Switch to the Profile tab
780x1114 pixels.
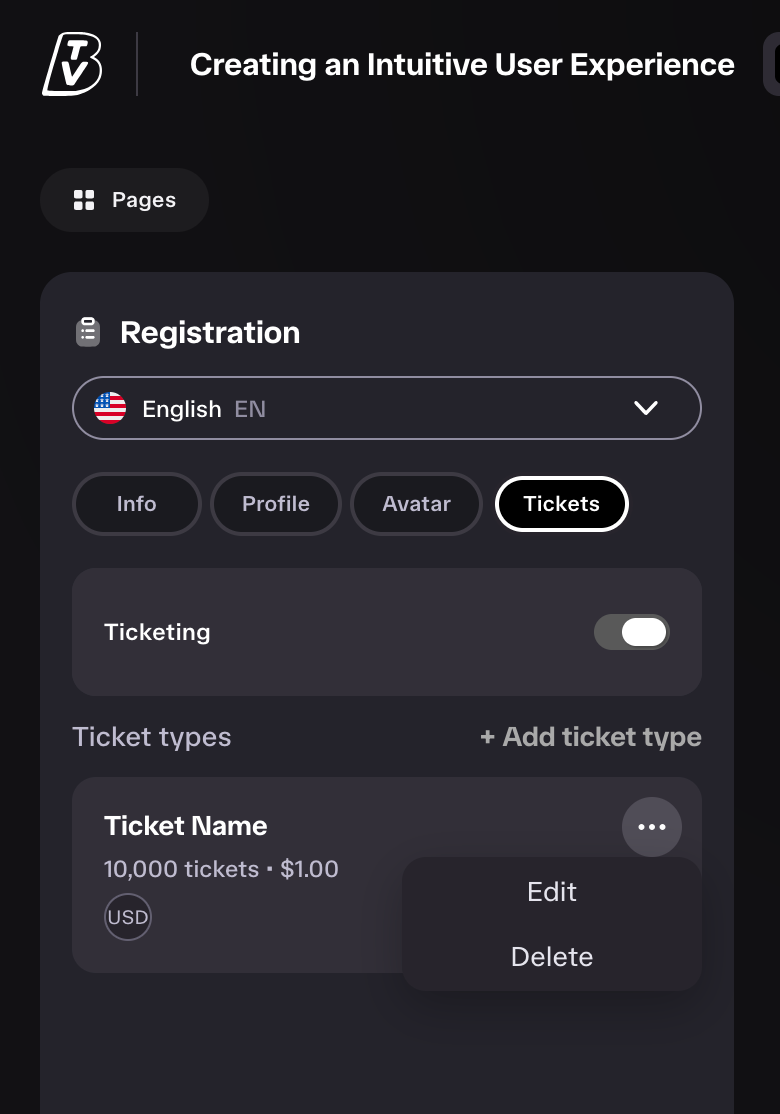276,504
